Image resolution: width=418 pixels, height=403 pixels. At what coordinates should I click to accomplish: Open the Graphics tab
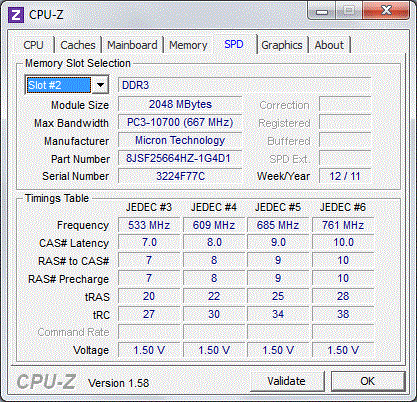pyautogui.click(x=282, y=45)
